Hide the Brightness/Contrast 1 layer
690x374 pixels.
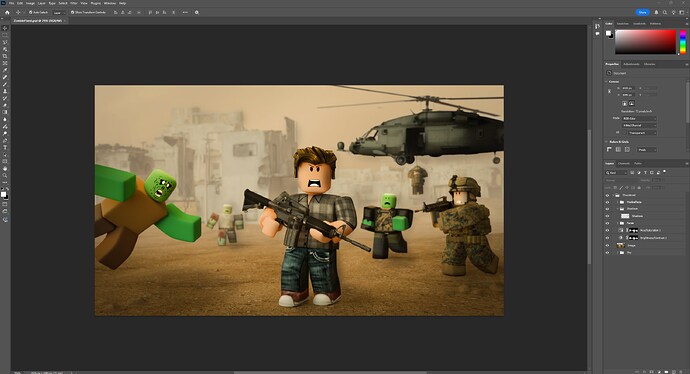click(607, 238)
